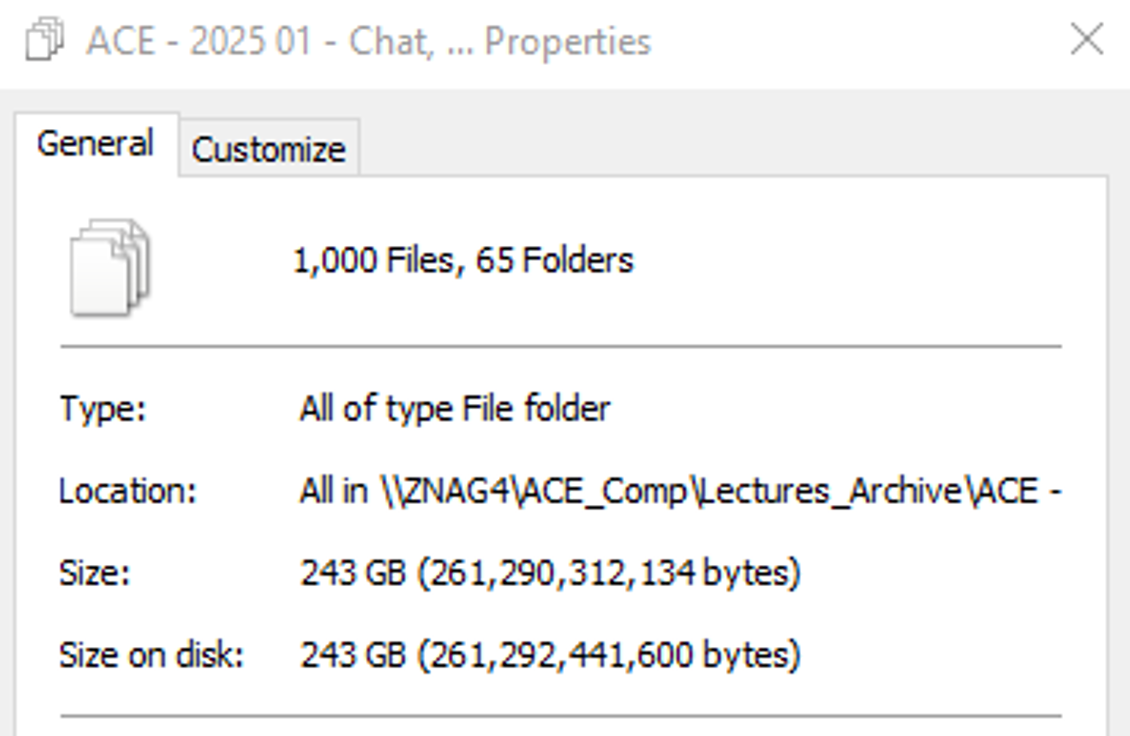Click the Type label
1130x736 pixels.
click(103, 409)
